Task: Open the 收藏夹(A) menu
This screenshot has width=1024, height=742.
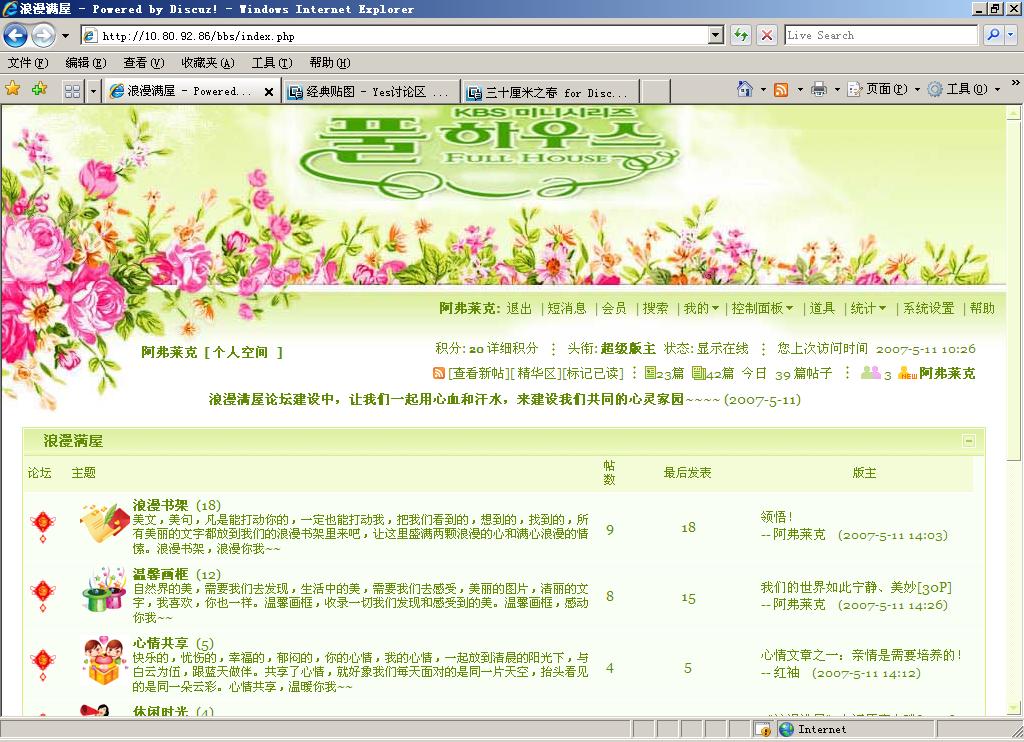Action: pyautogui.click(x=208, y=63)
